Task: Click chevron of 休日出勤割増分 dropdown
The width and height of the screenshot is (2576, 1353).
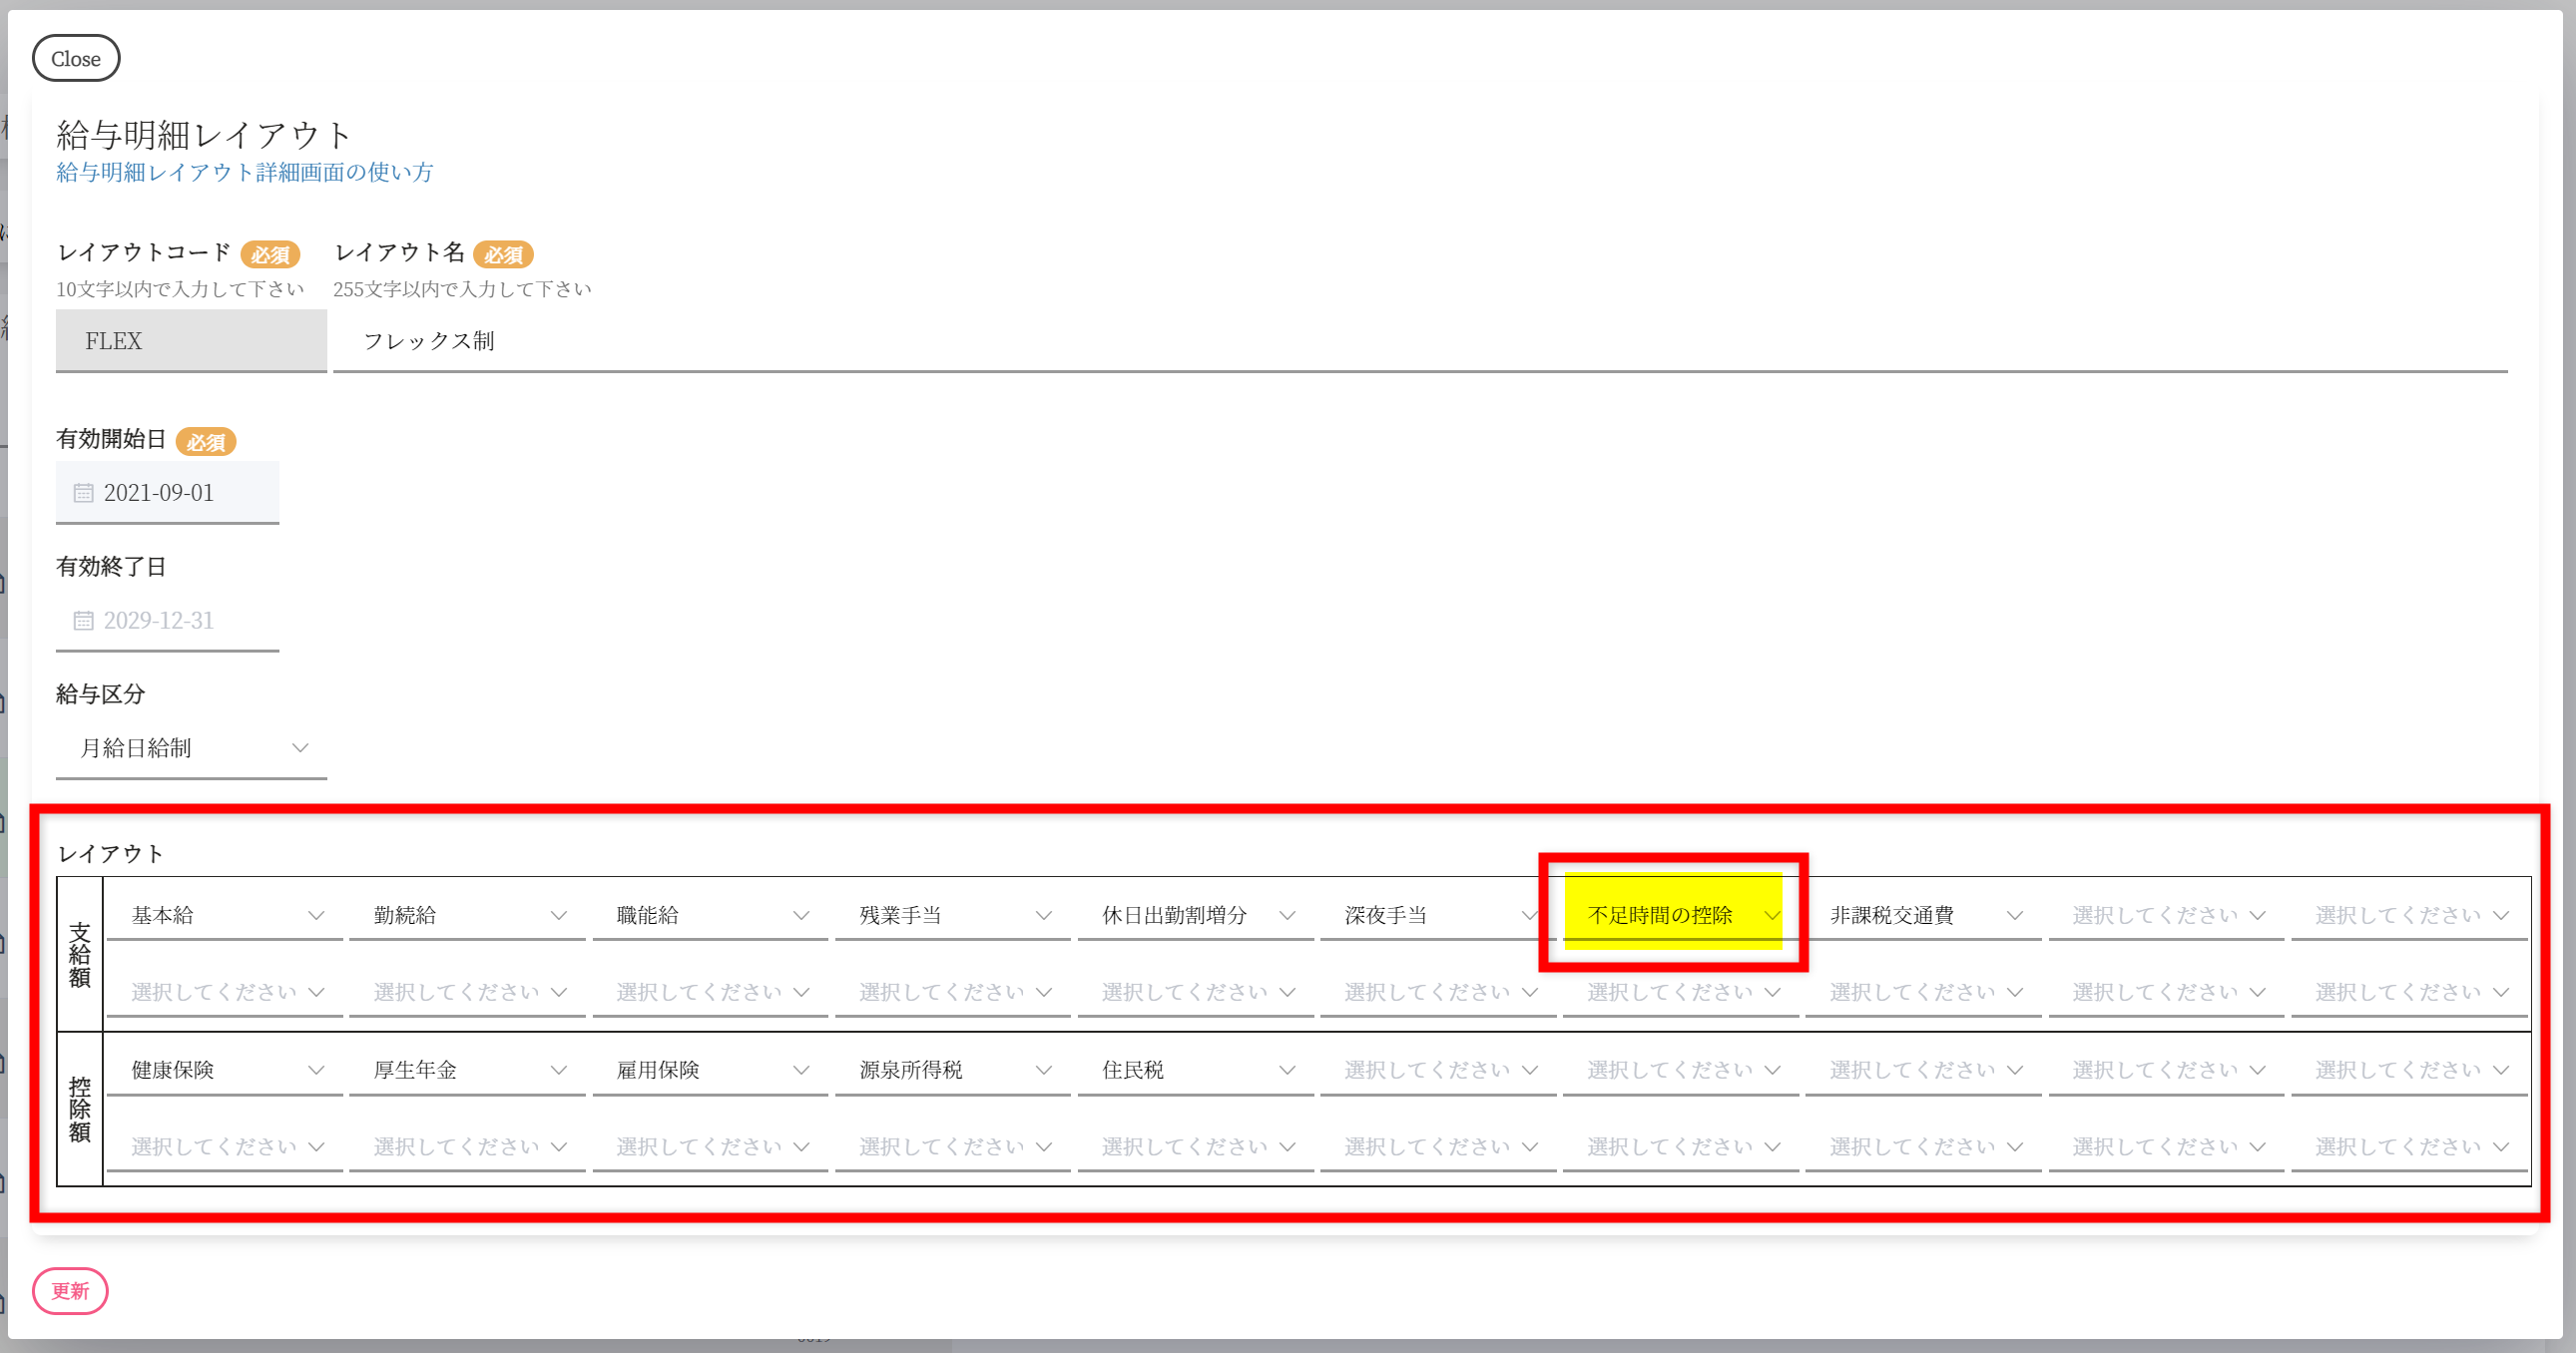Action: click(x=1287, y=915)
